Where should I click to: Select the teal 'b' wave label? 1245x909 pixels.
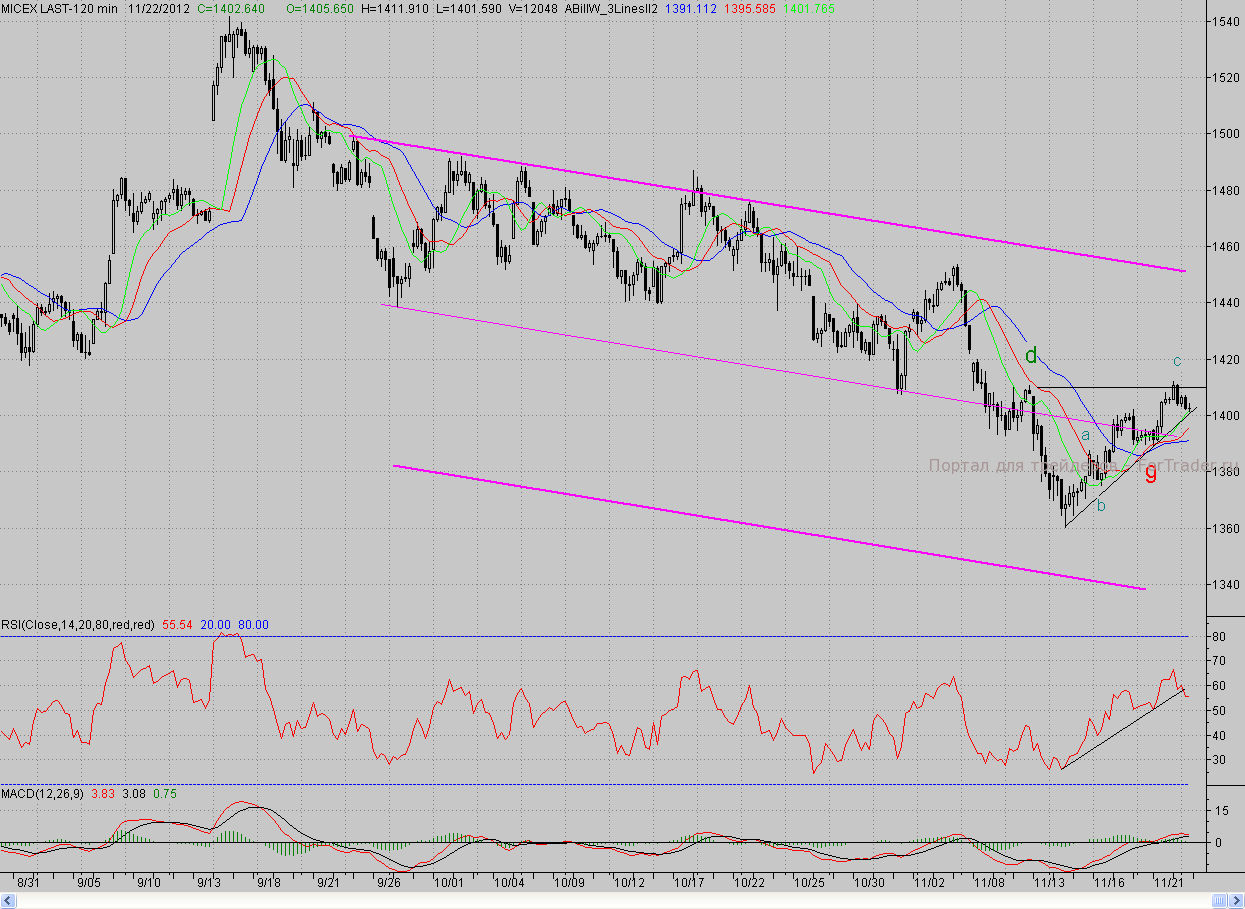pos(1101,506)
